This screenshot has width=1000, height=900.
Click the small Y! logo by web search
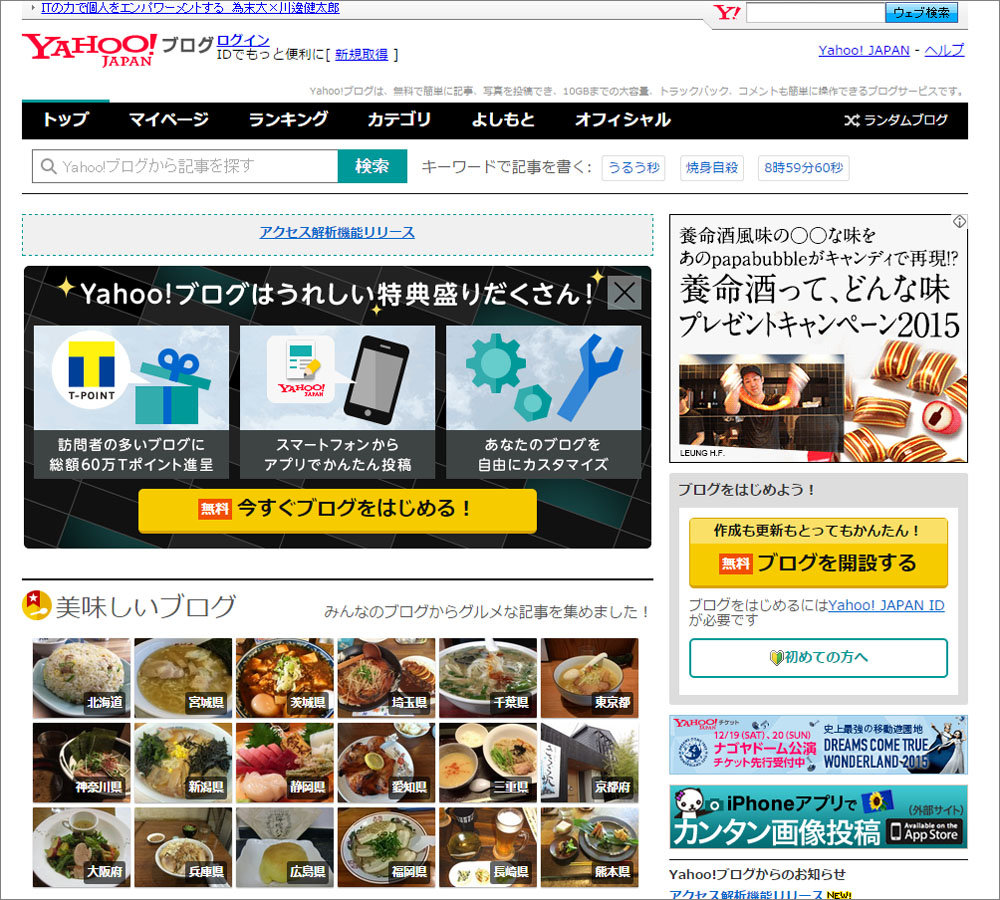pyautogui.click(x=726, y=13)
